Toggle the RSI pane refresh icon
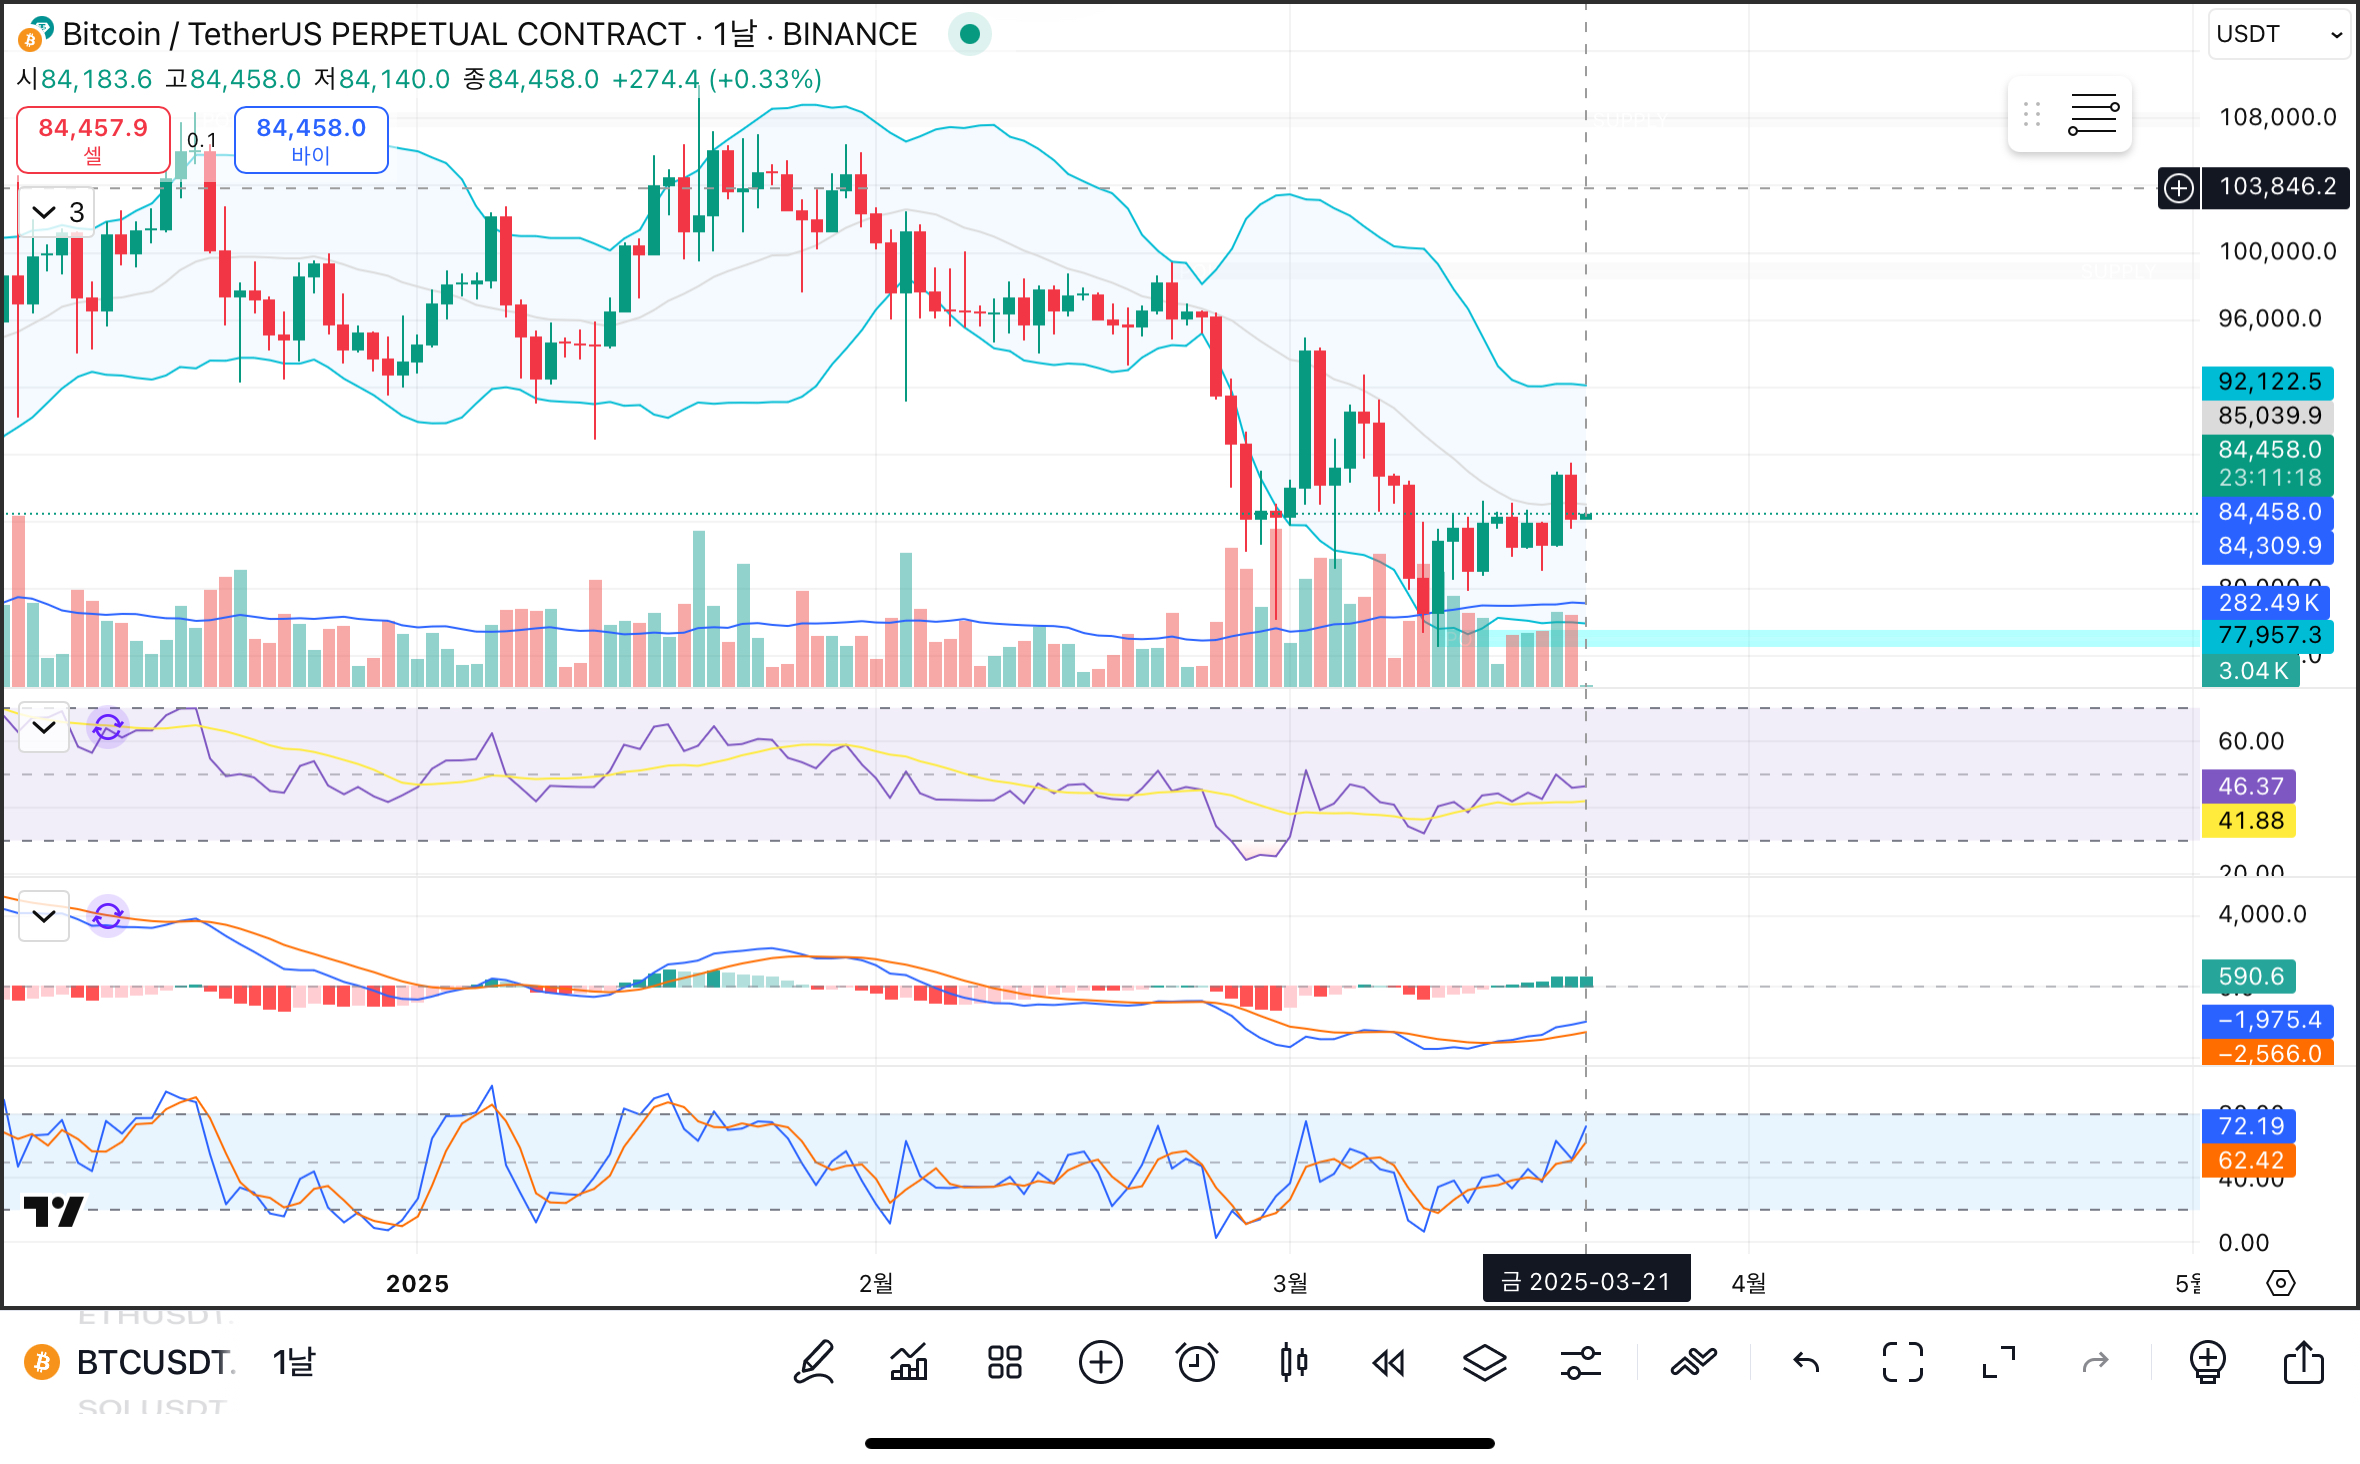This screenshot has width=2360, height=1464. click(108, 727)
